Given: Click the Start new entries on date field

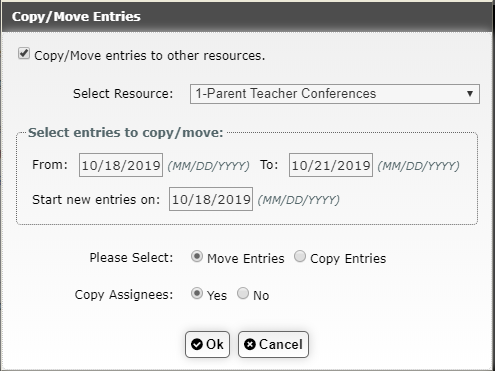Looking at the screenshot, I should click(x=211, y=199).
